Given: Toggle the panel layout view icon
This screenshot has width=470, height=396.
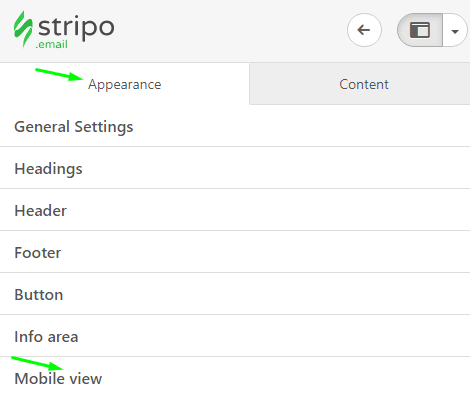Looking at the screenshot, I should pos(420,30).
